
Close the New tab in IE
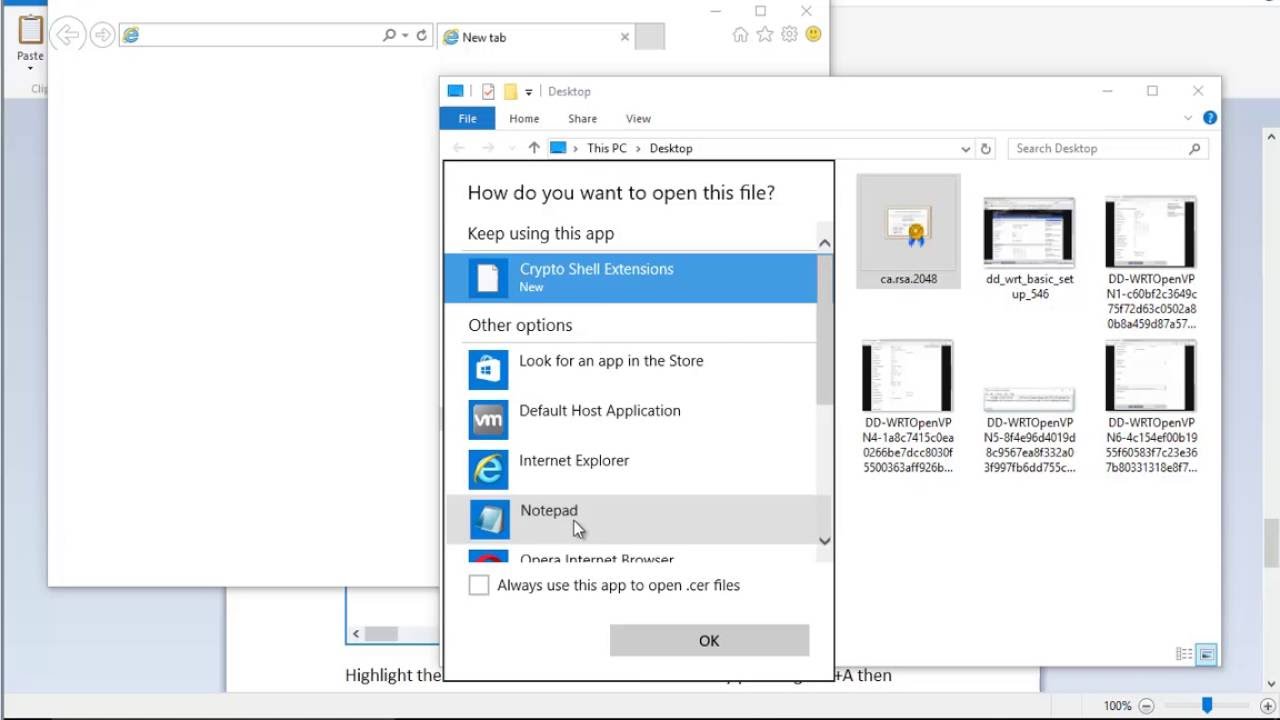(625, 37)
